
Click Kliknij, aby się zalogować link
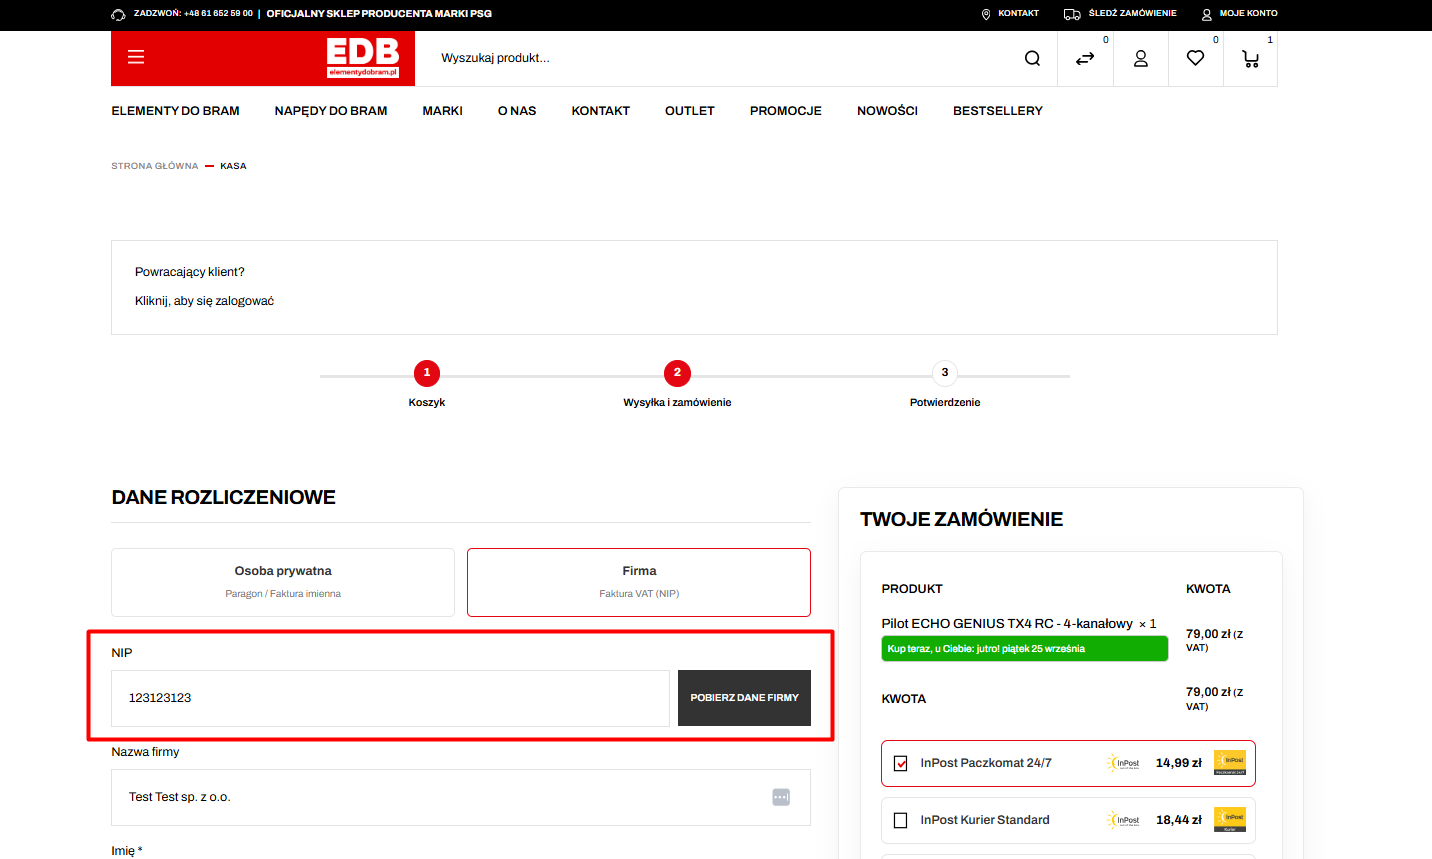click(204, 301)
